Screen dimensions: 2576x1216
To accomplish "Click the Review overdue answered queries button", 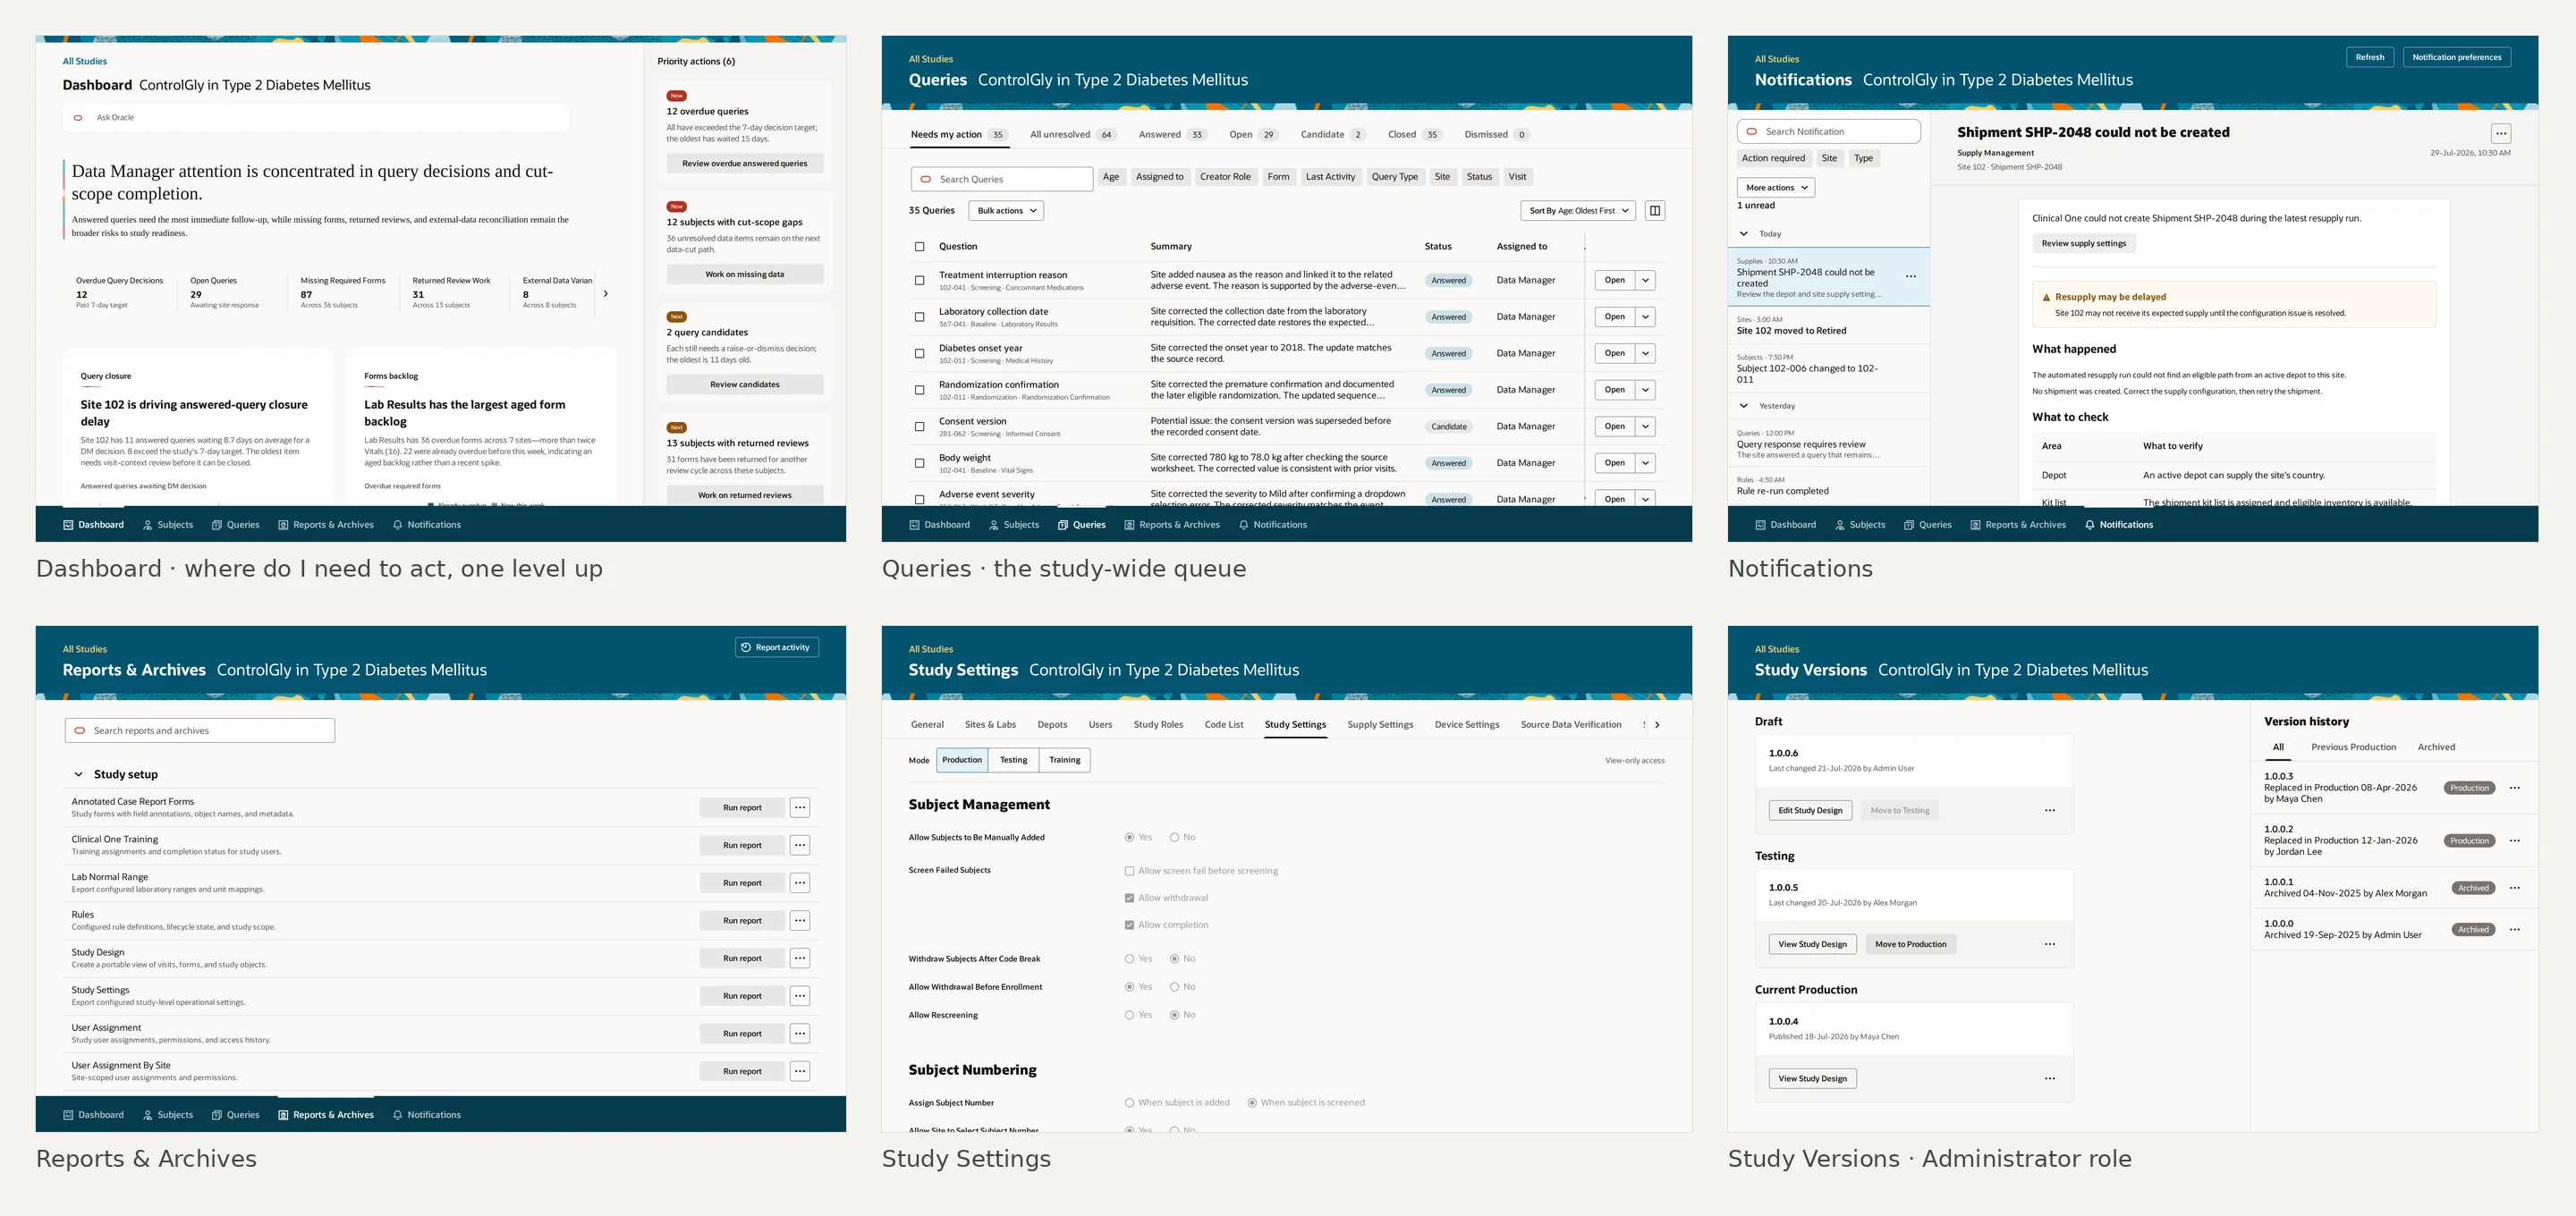I will (x=745, y=164).
